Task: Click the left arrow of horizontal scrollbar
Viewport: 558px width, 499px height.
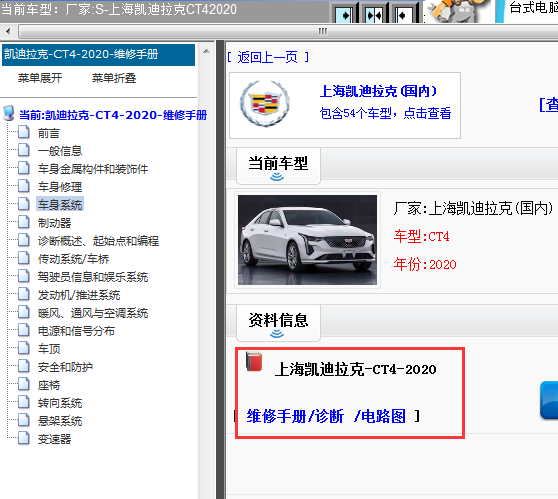Action: click(x=9, y=31)
